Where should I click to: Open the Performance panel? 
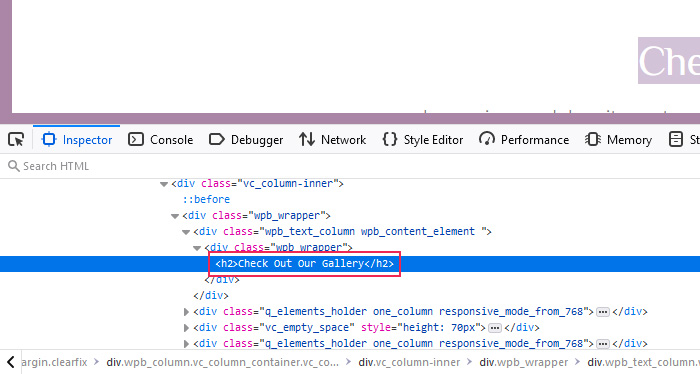point(524,140)
